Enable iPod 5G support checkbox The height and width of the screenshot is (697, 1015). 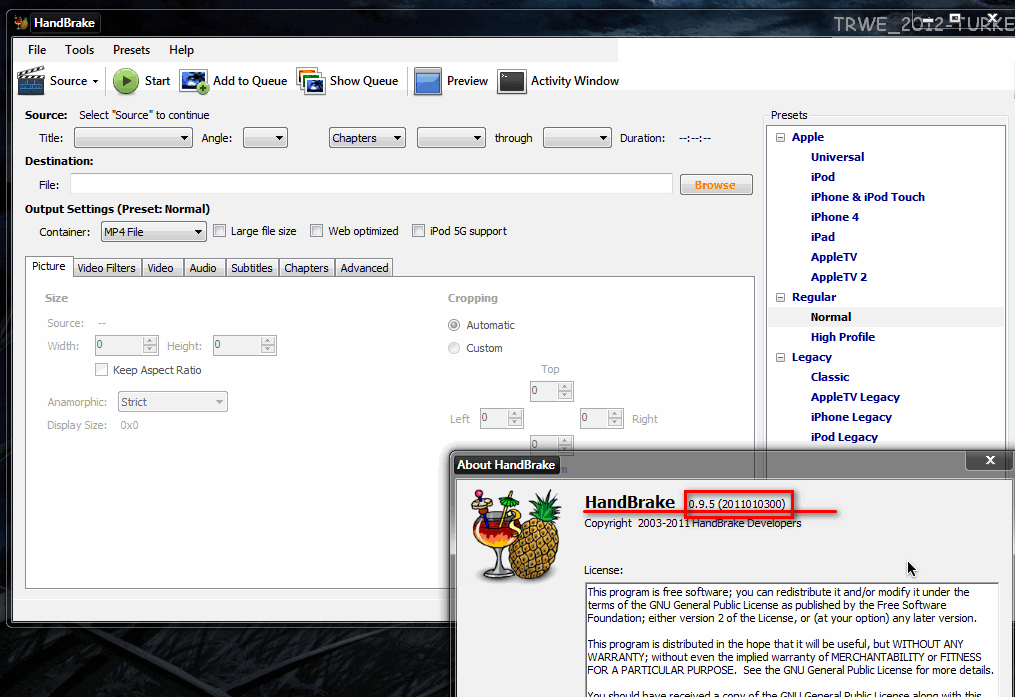419,231
